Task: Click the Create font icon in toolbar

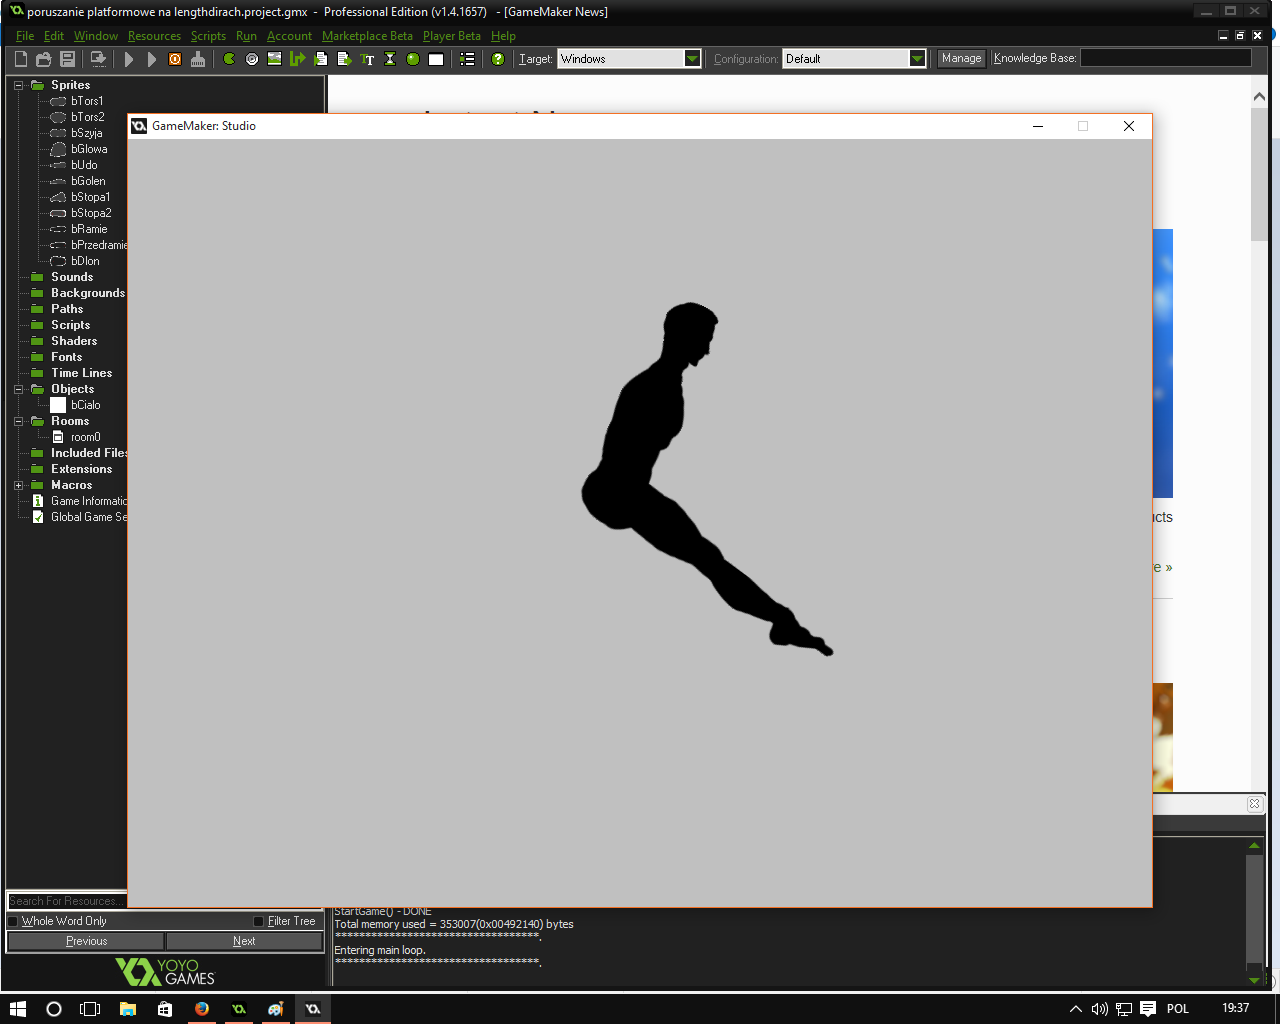Action: coord(367,59)
